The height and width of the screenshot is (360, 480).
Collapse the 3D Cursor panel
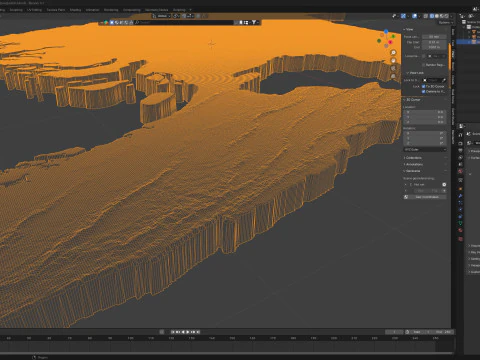point(412,100)
